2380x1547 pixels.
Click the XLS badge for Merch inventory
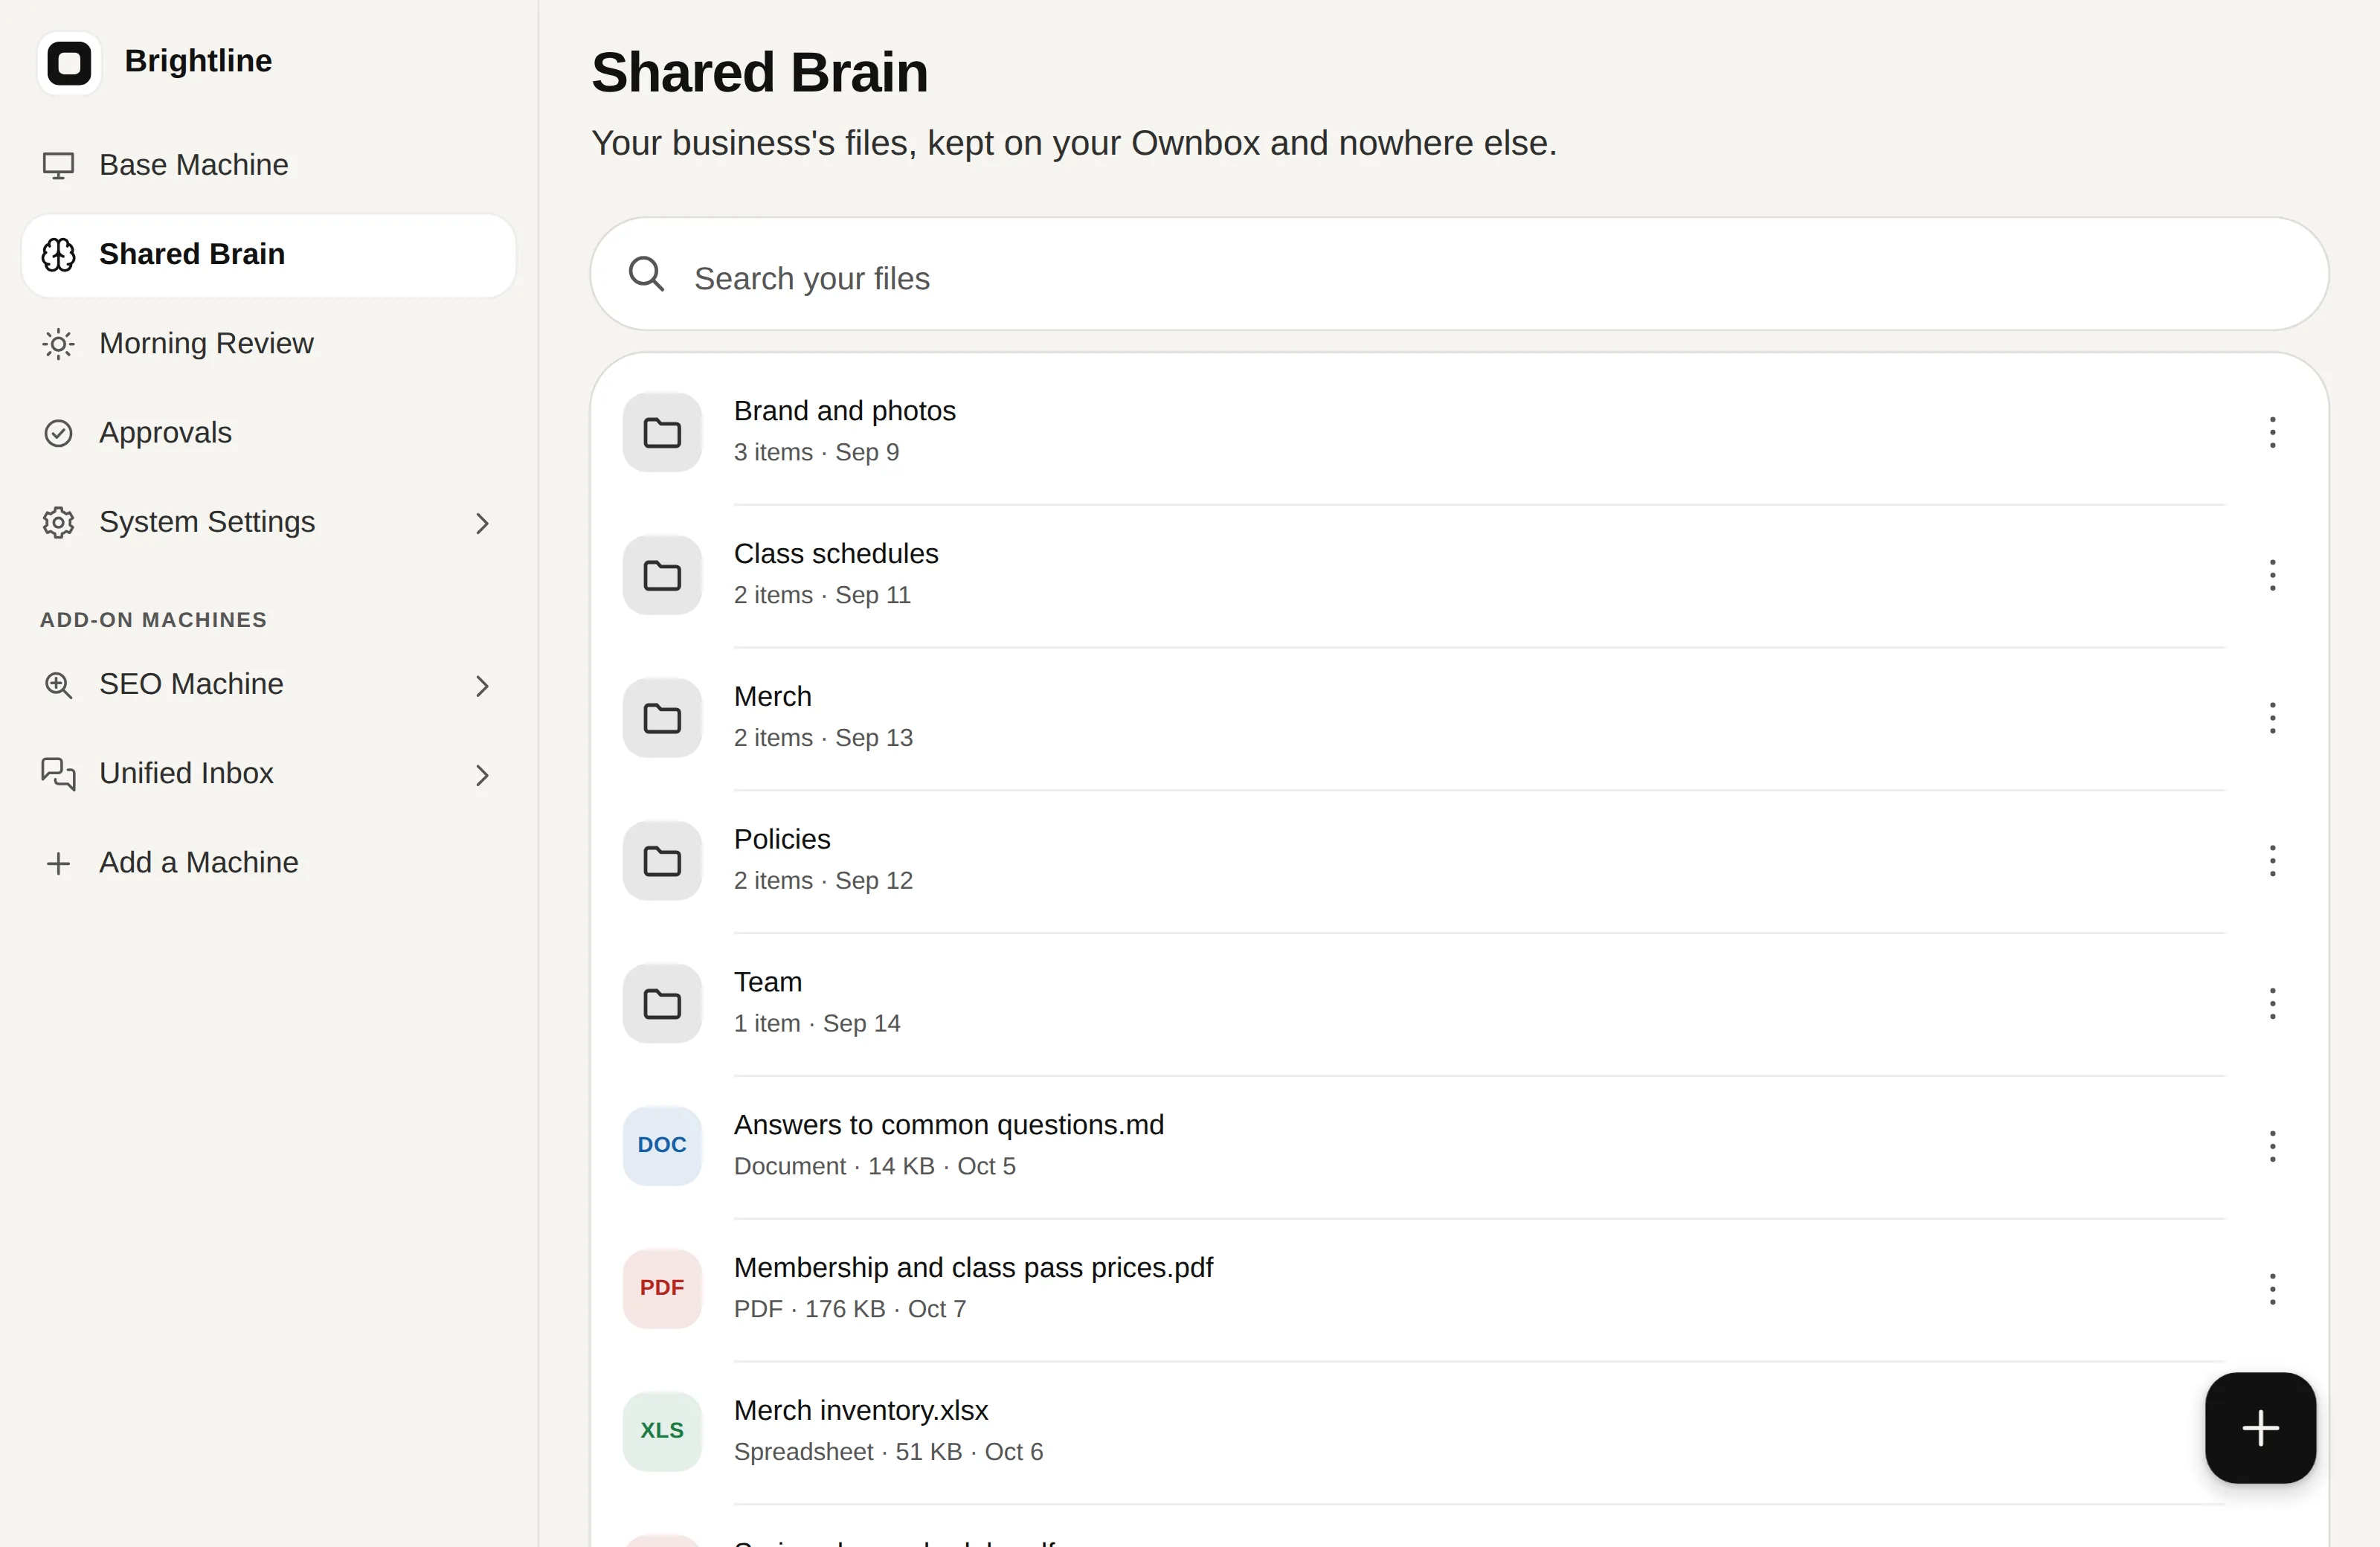tap(662, 1432)
